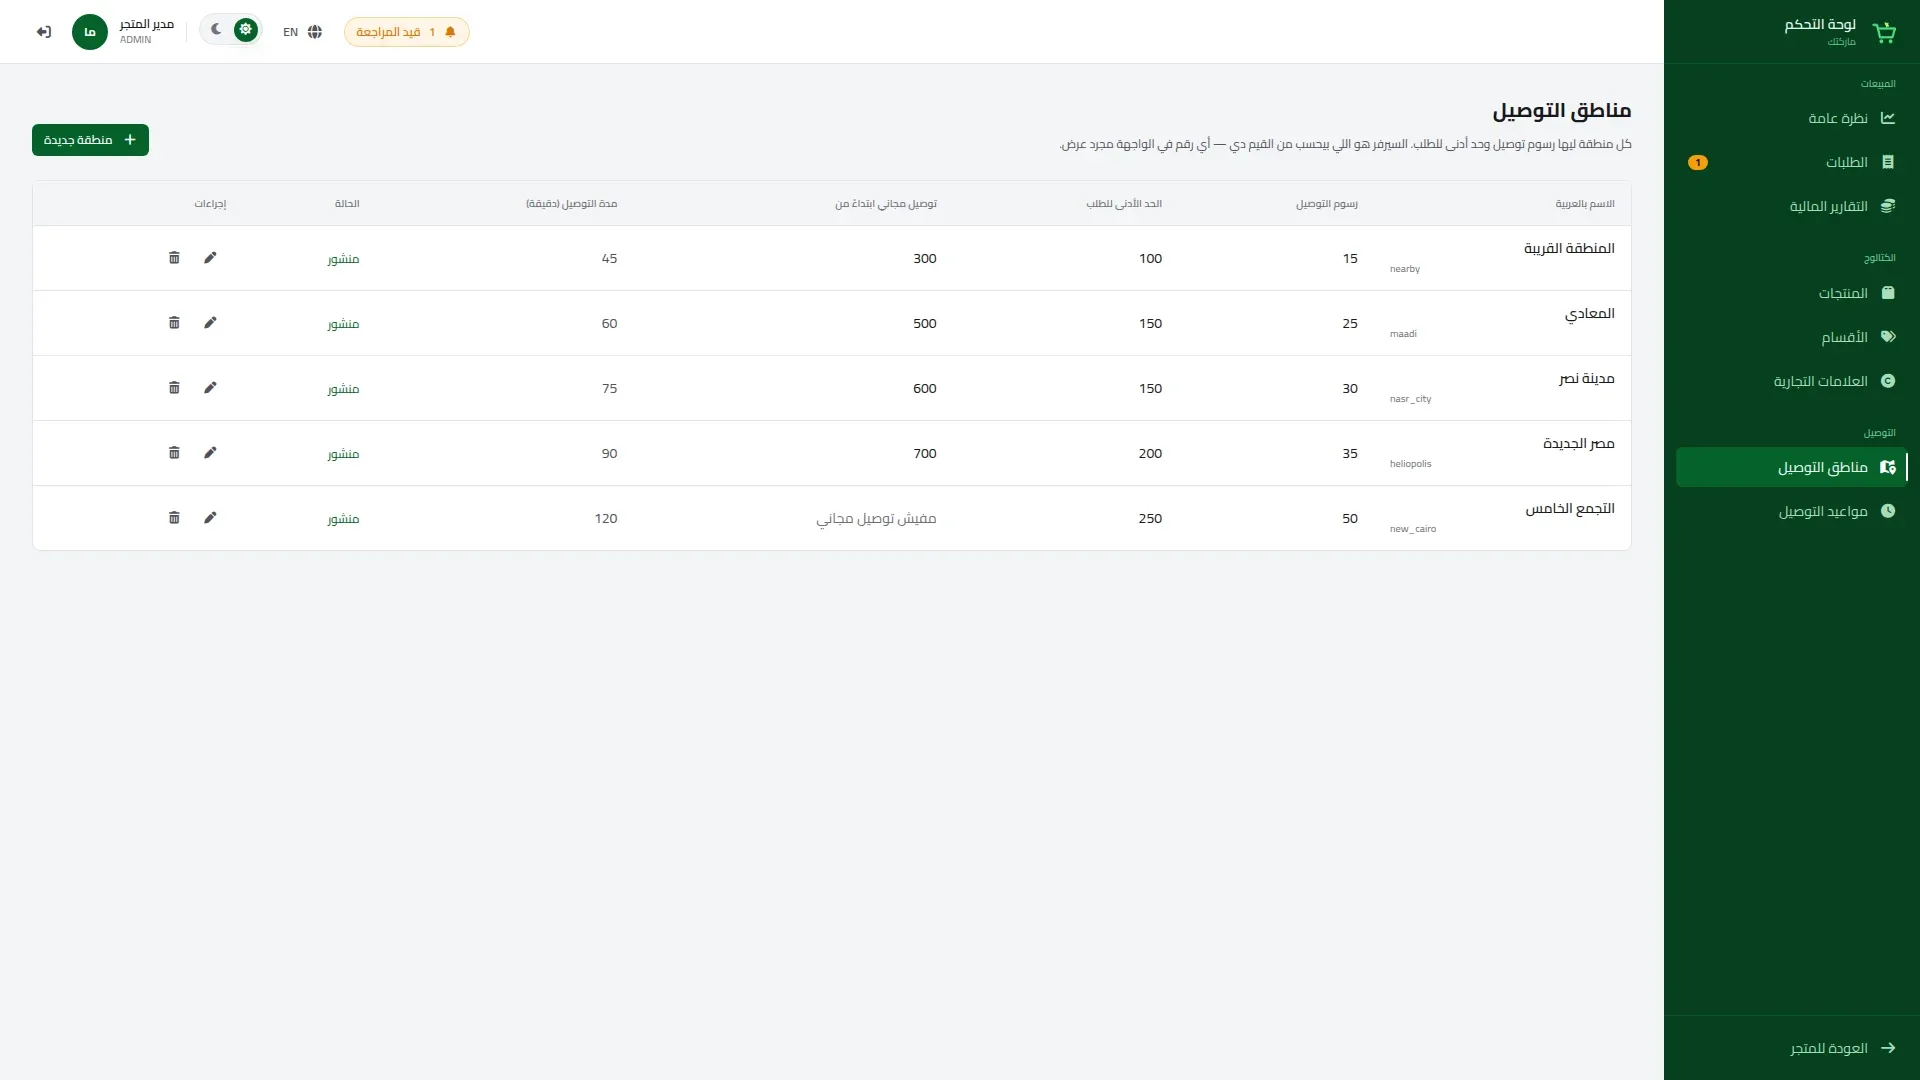Open الطلبات in the sidebar

[x=1792, y=162]
